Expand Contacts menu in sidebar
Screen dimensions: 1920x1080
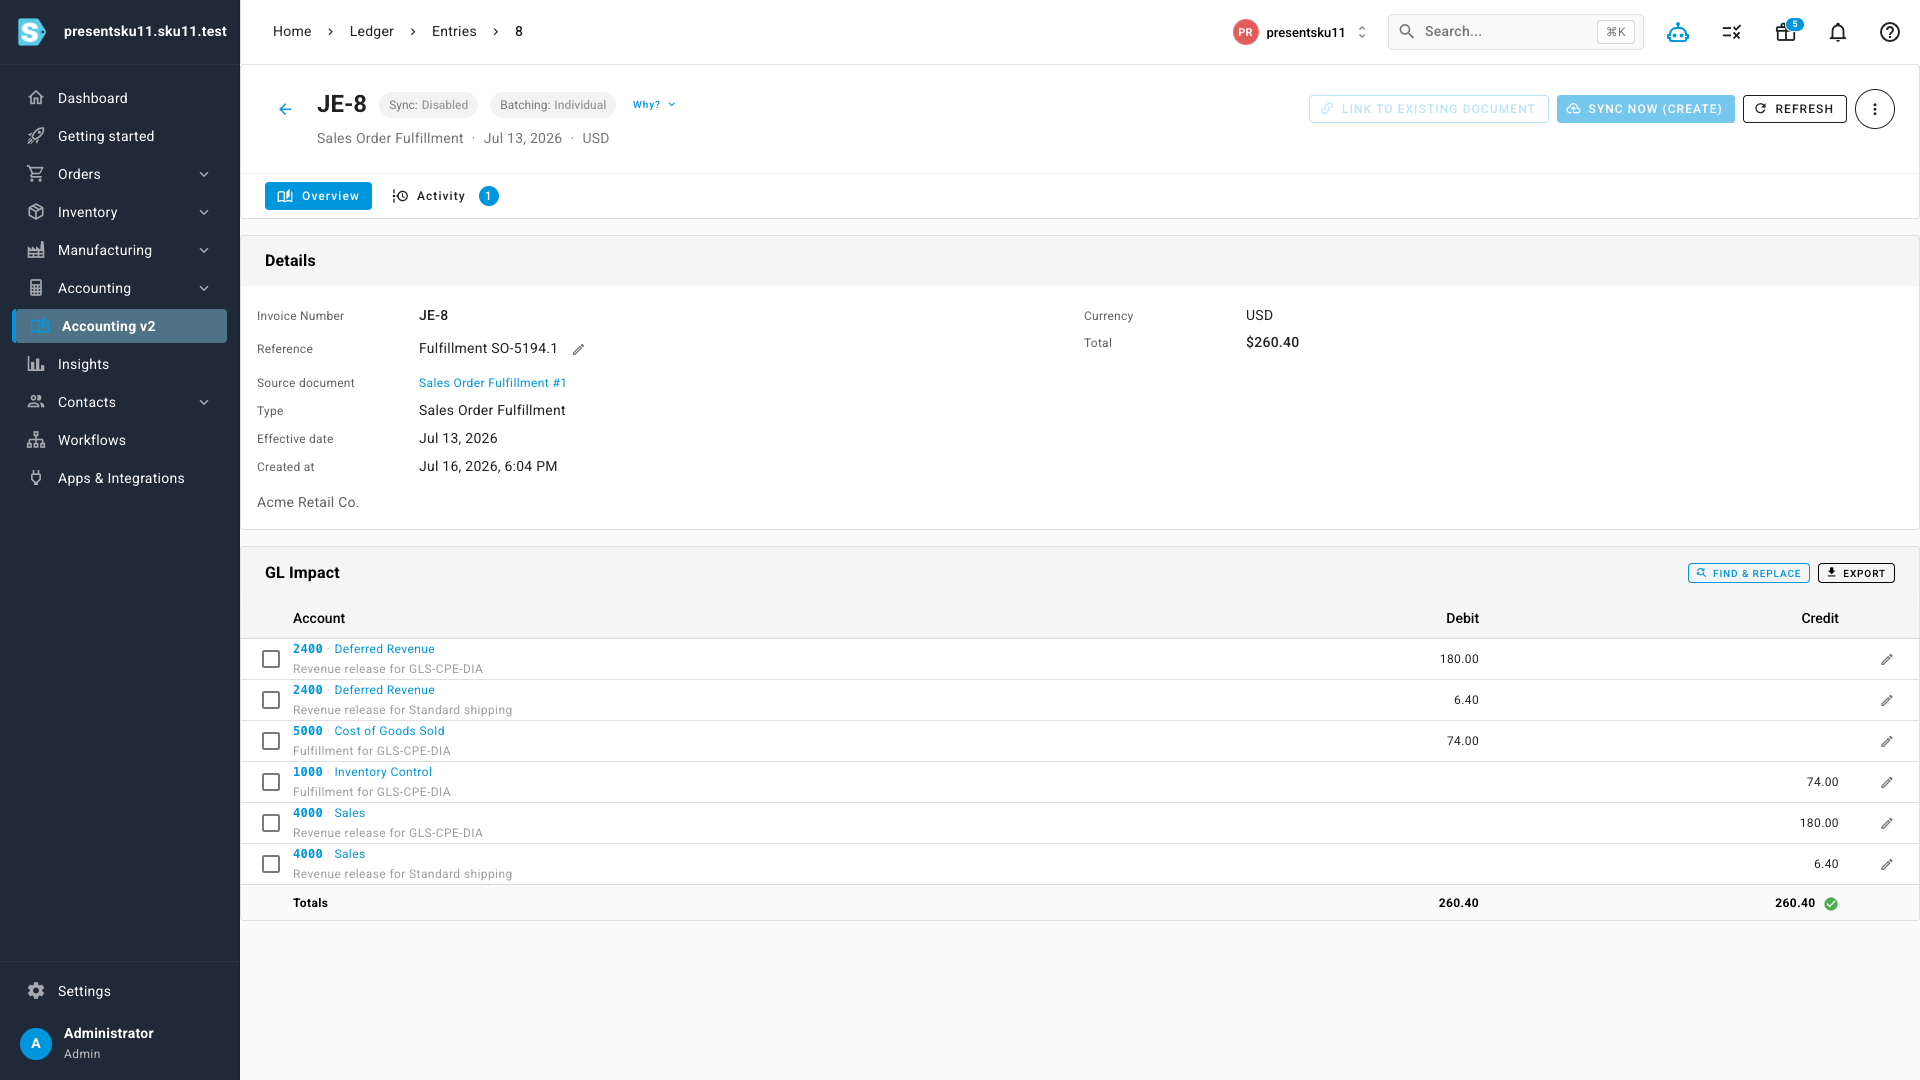click(x=120, y=402)
